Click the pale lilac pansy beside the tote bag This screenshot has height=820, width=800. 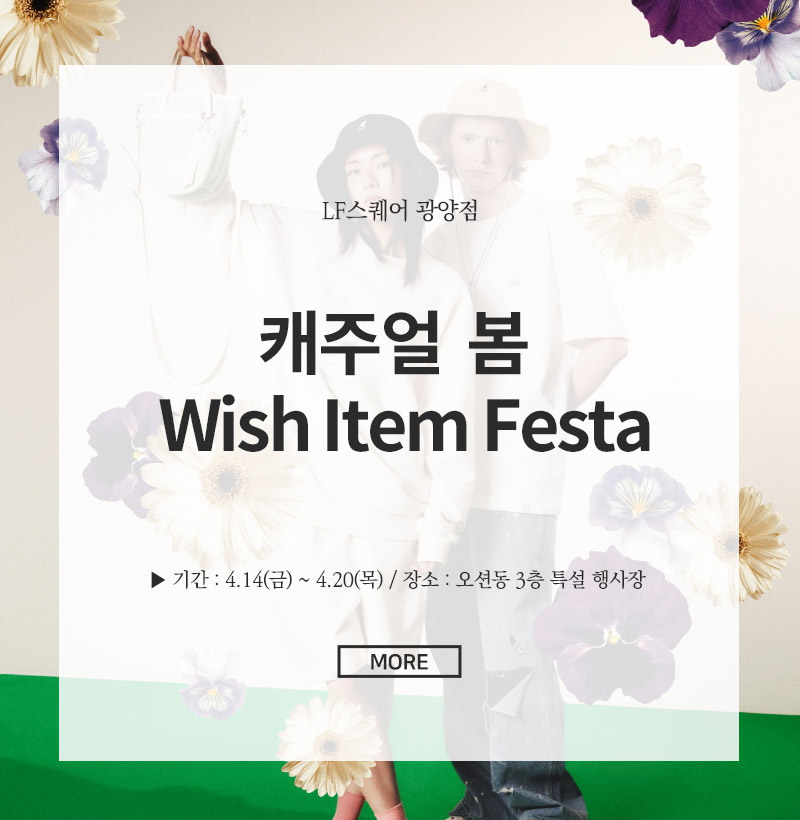(x=65, y=163)
